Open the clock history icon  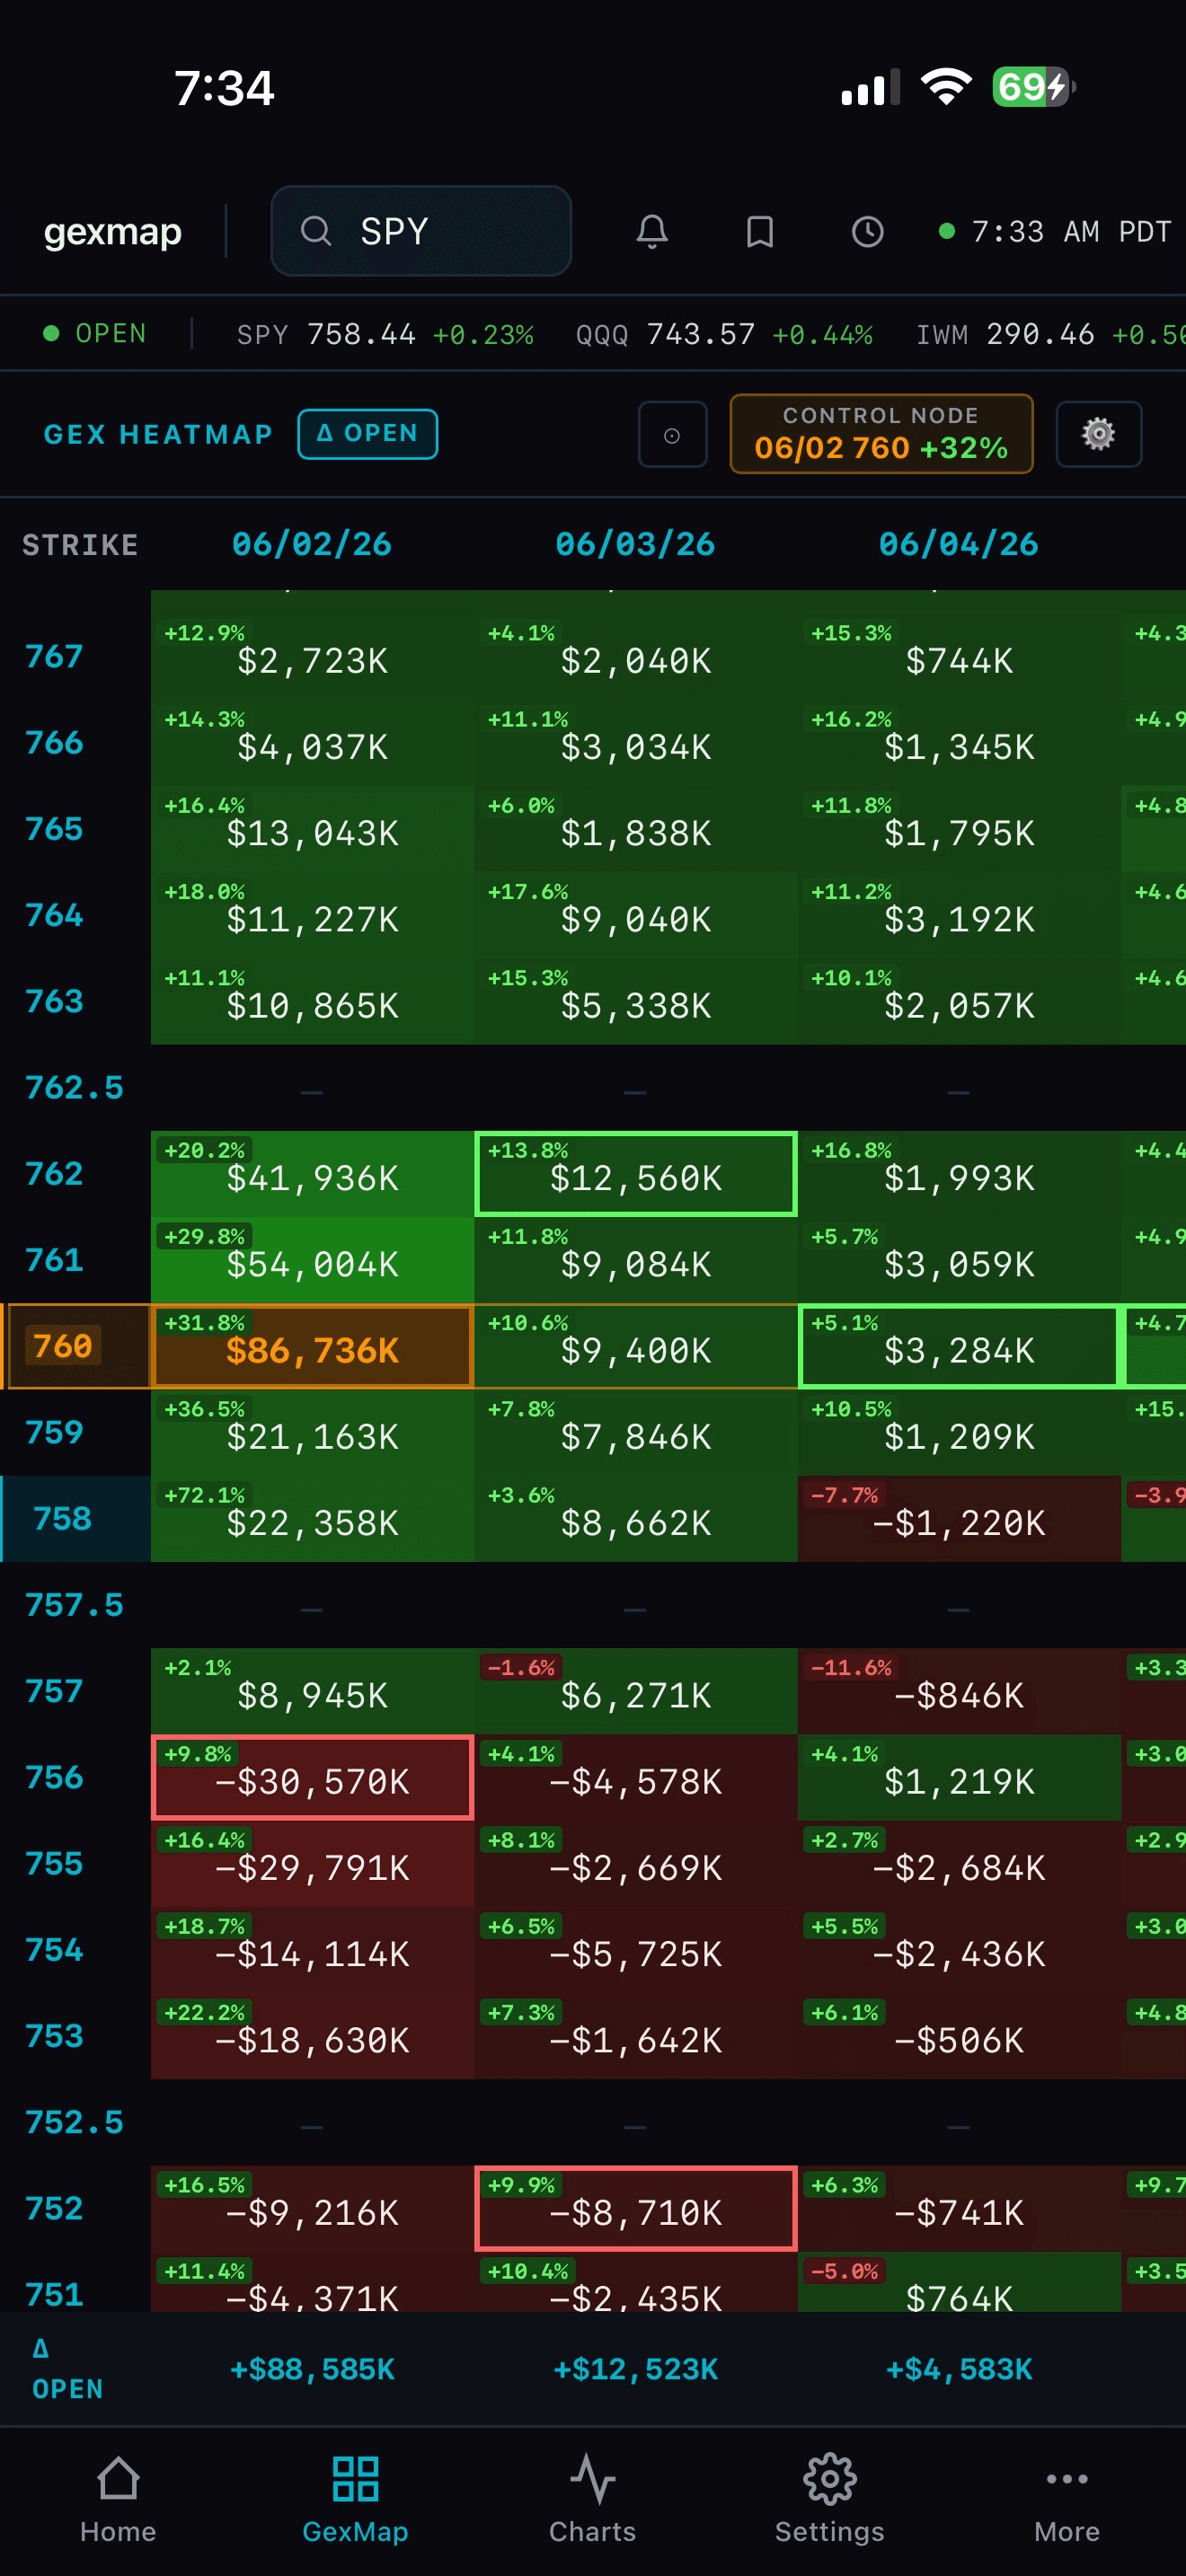pos(867,232)
